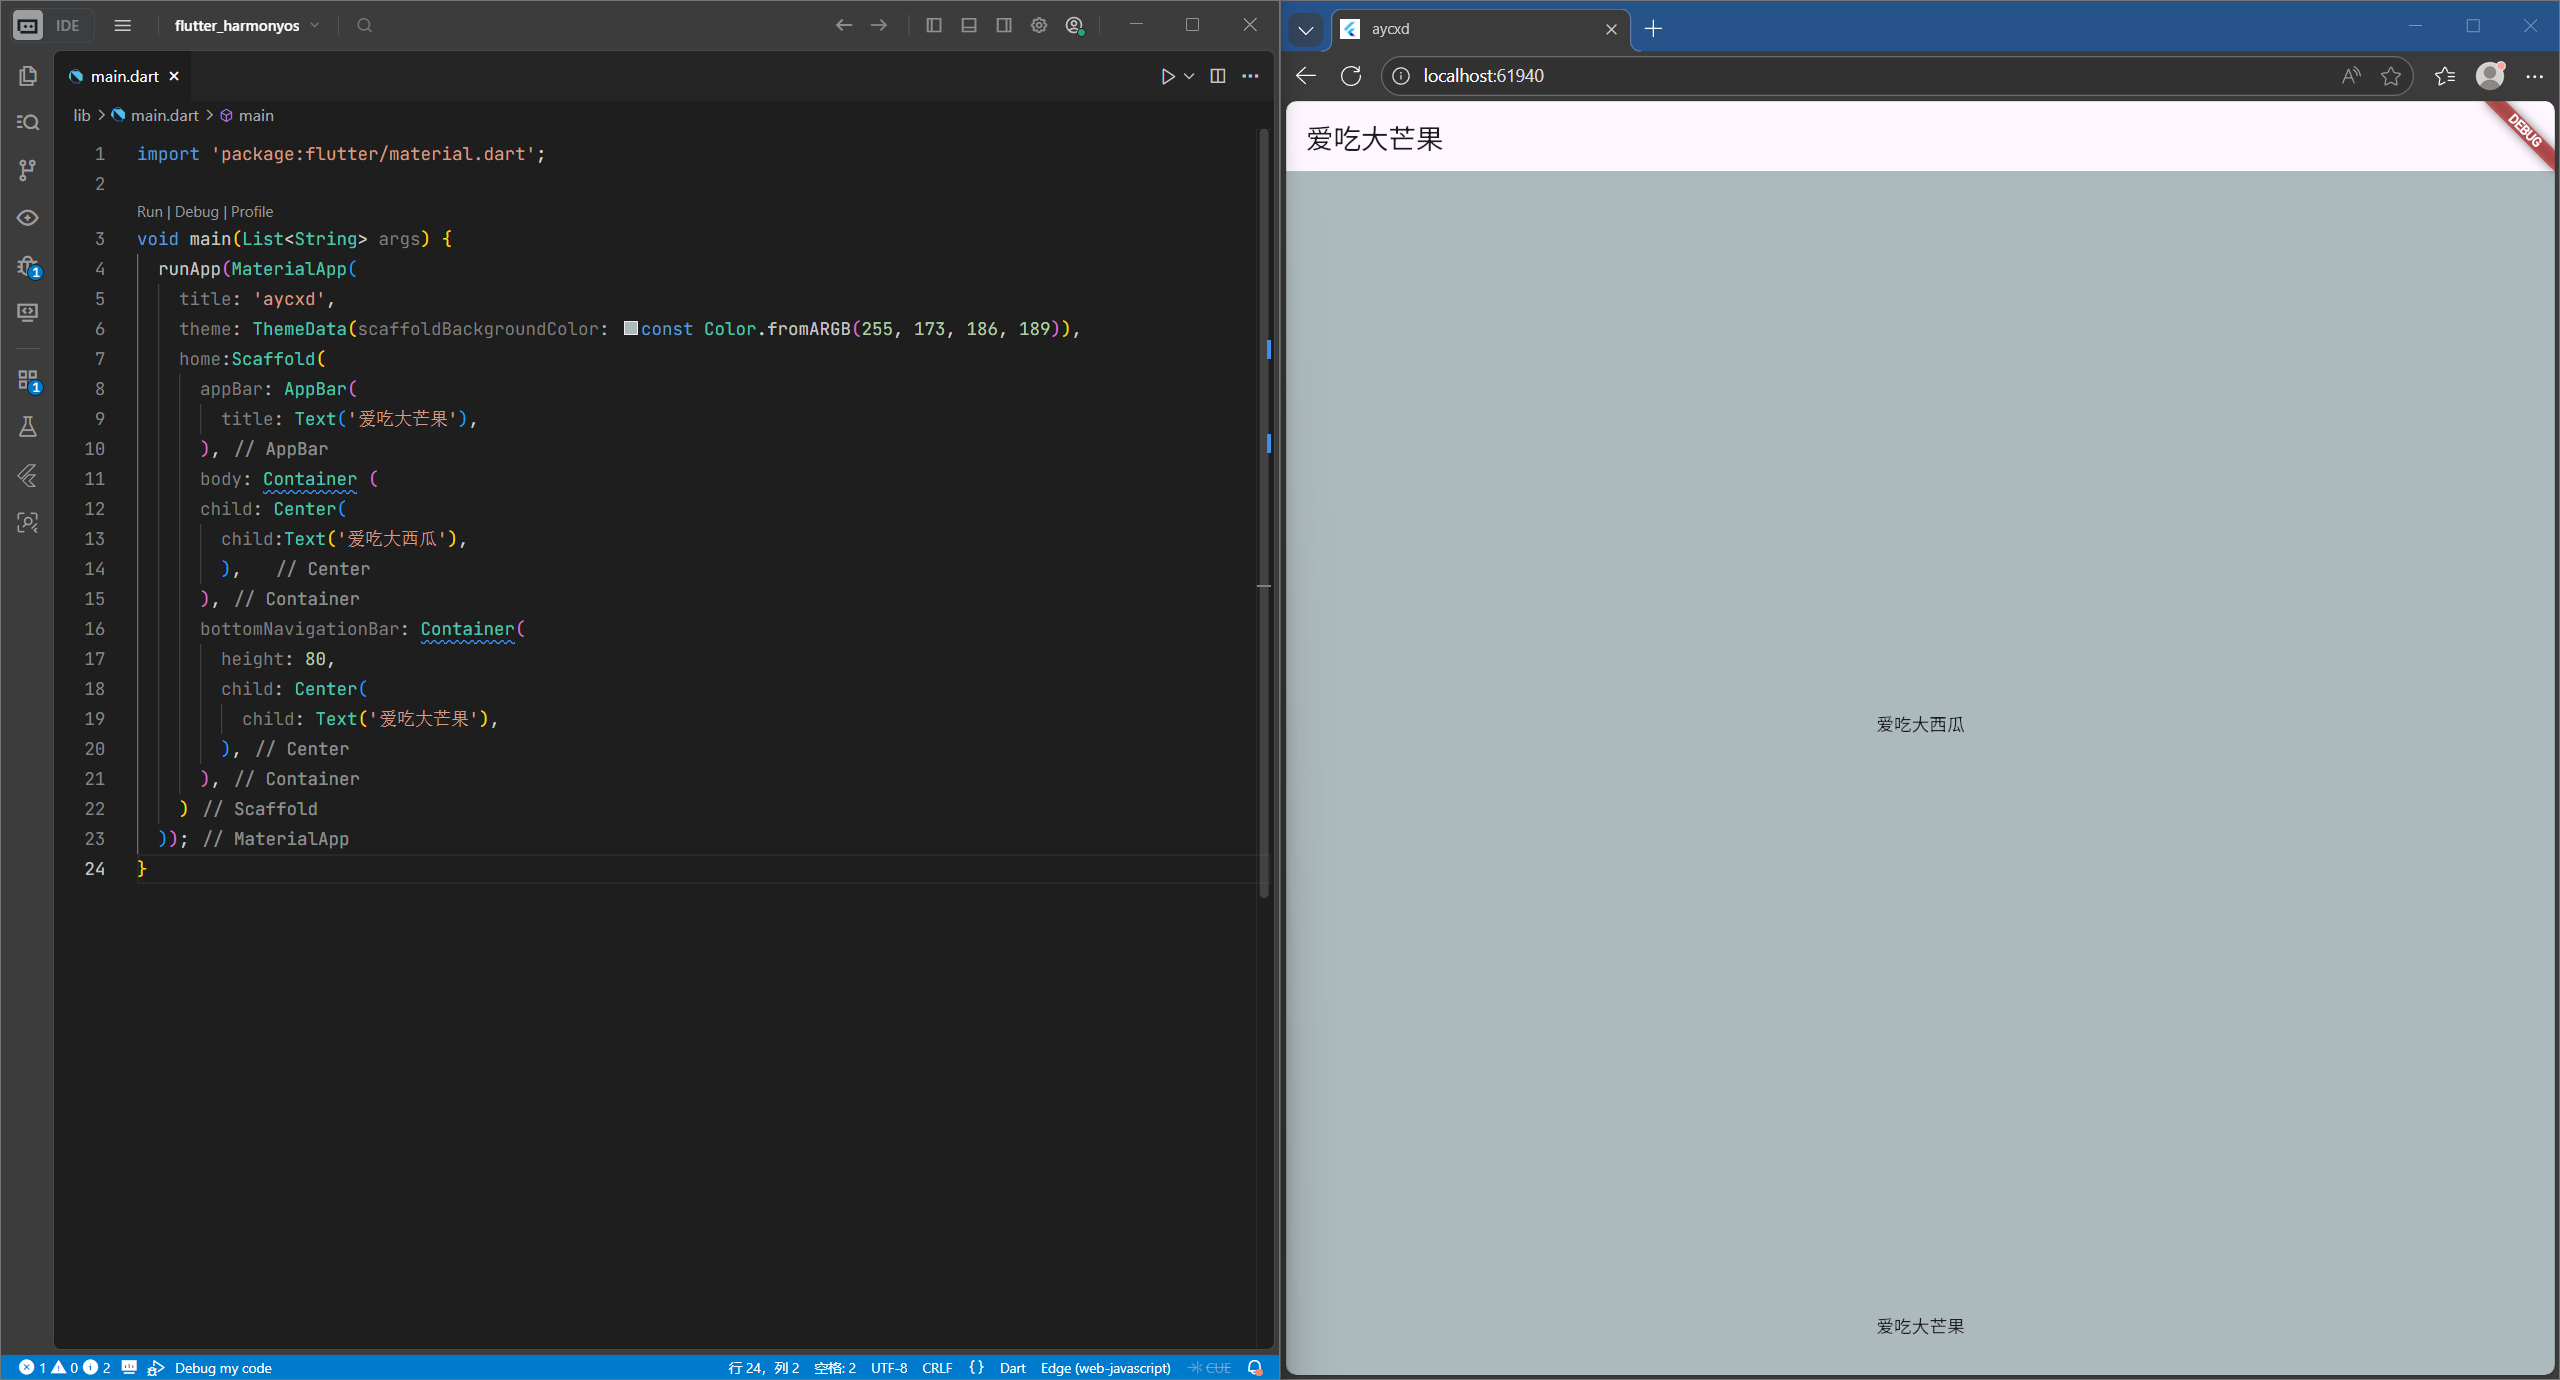This screenshot has height=1380, width=2560.
Task: Expand the run button dropdown arrow
Action: pos(1189,76)
